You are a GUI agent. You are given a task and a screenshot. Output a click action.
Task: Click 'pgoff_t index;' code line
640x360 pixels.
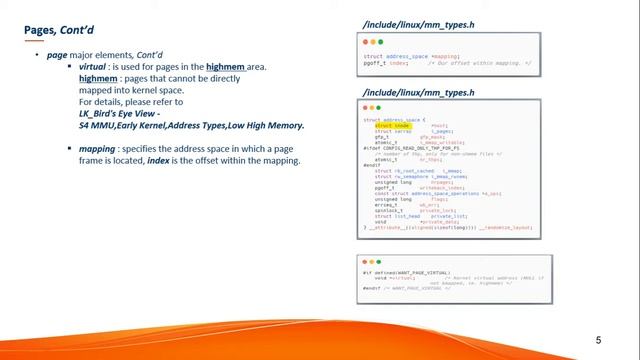tap(386, 63)
